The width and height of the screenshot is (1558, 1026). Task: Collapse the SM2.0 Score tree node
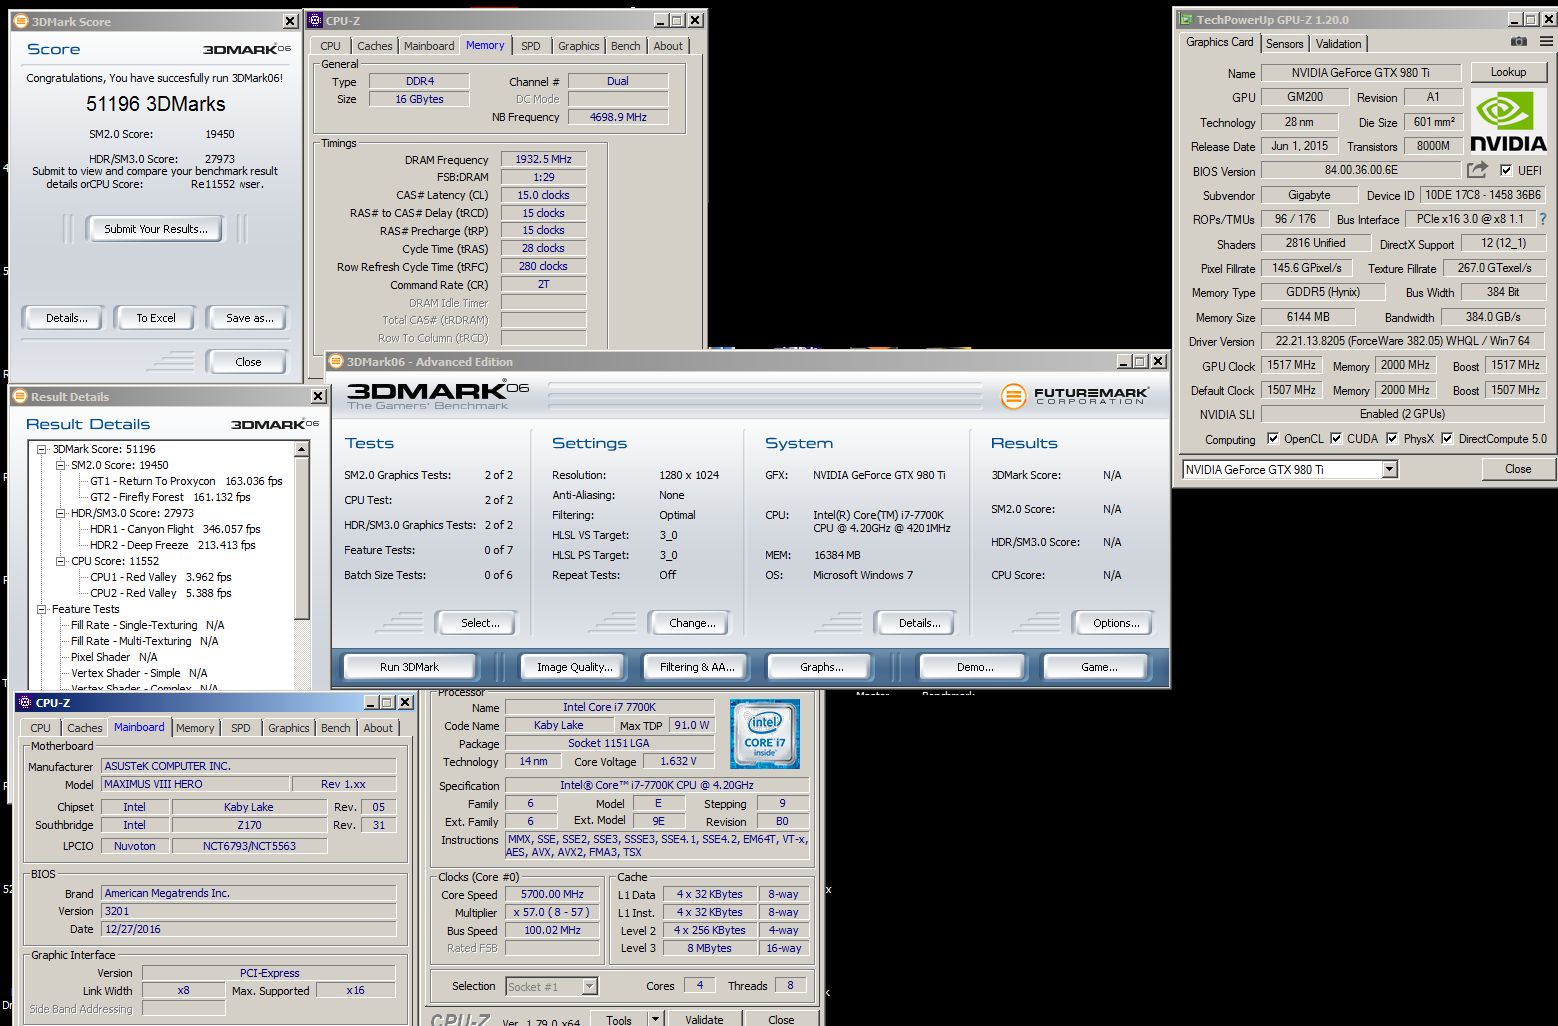[61, 465]
